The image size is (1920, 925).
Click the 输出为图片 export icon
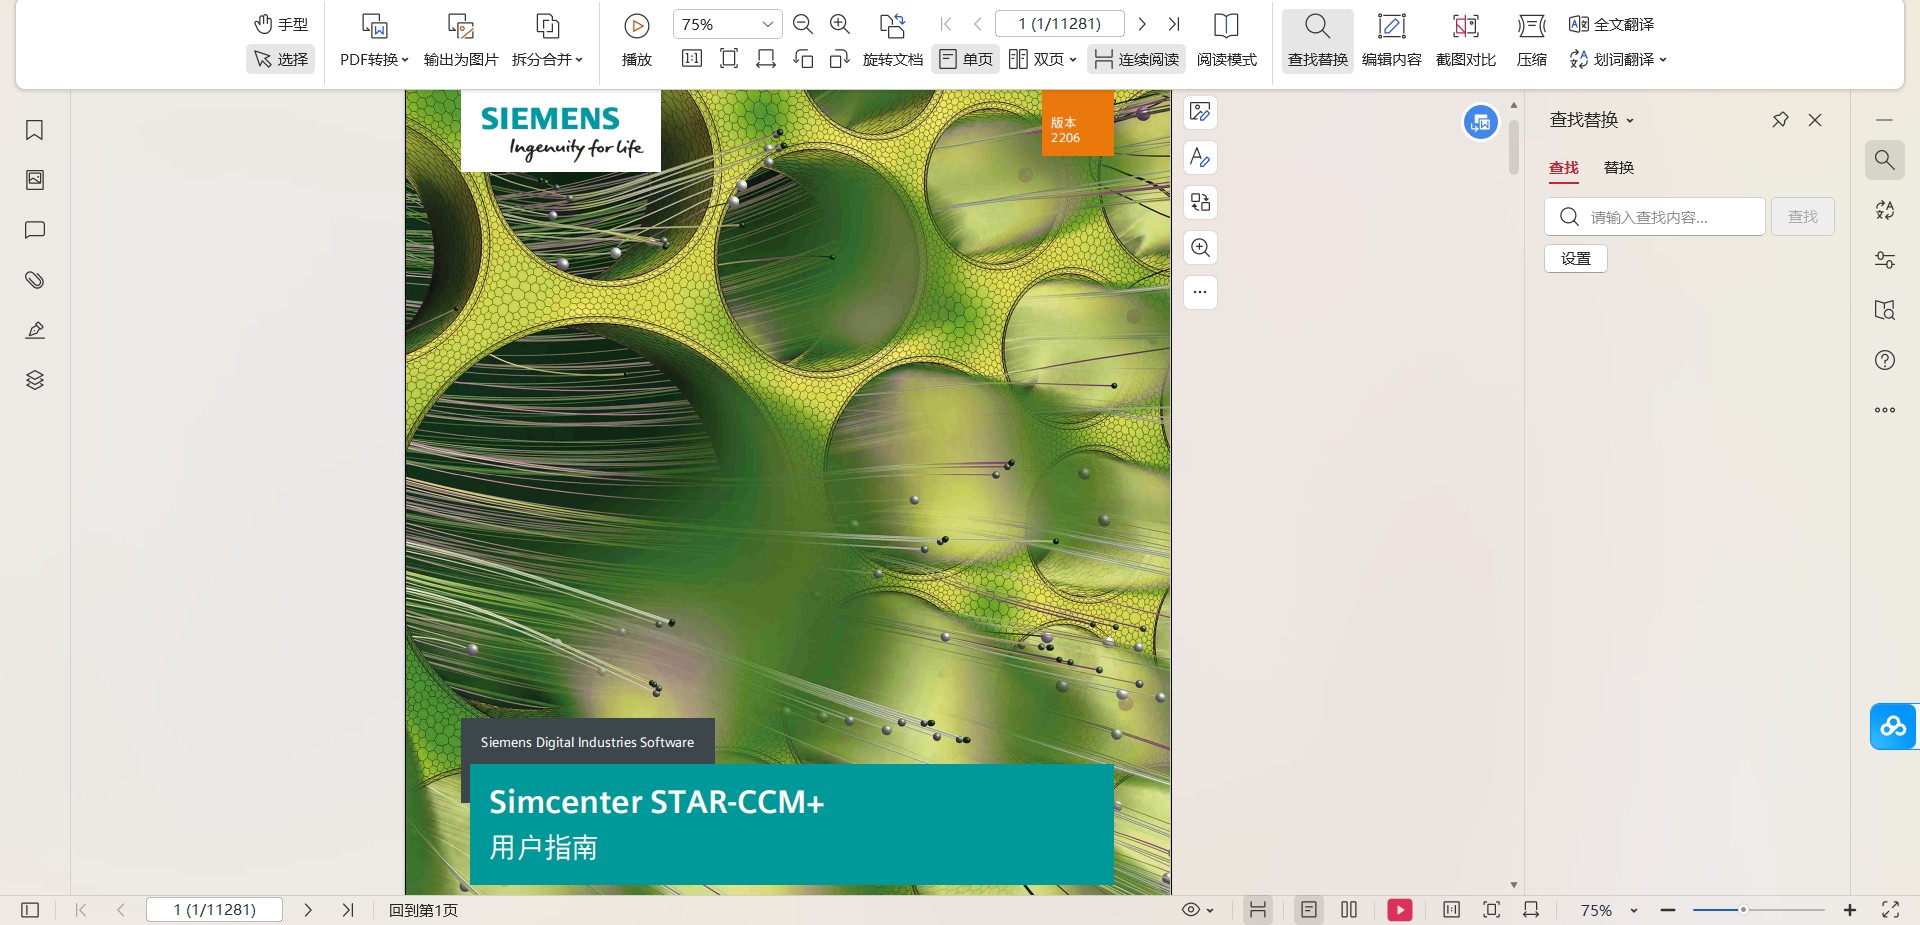[461, 27]
